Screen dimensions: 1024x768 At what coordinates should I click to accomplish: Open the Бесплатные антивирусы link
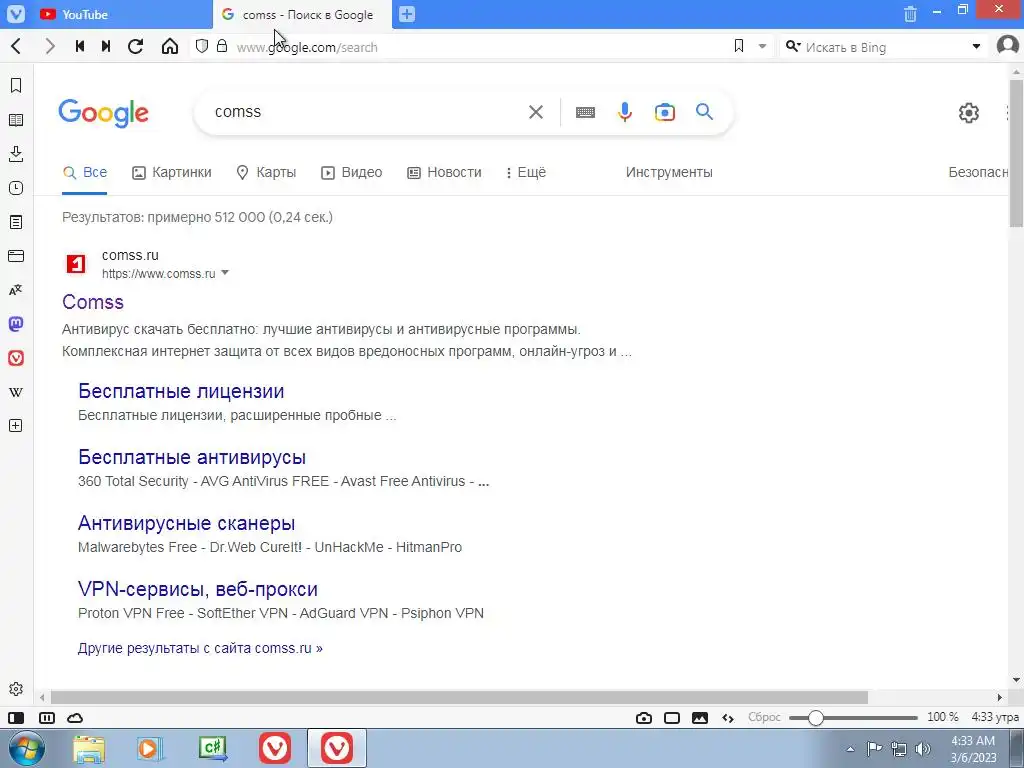(192, 457)
